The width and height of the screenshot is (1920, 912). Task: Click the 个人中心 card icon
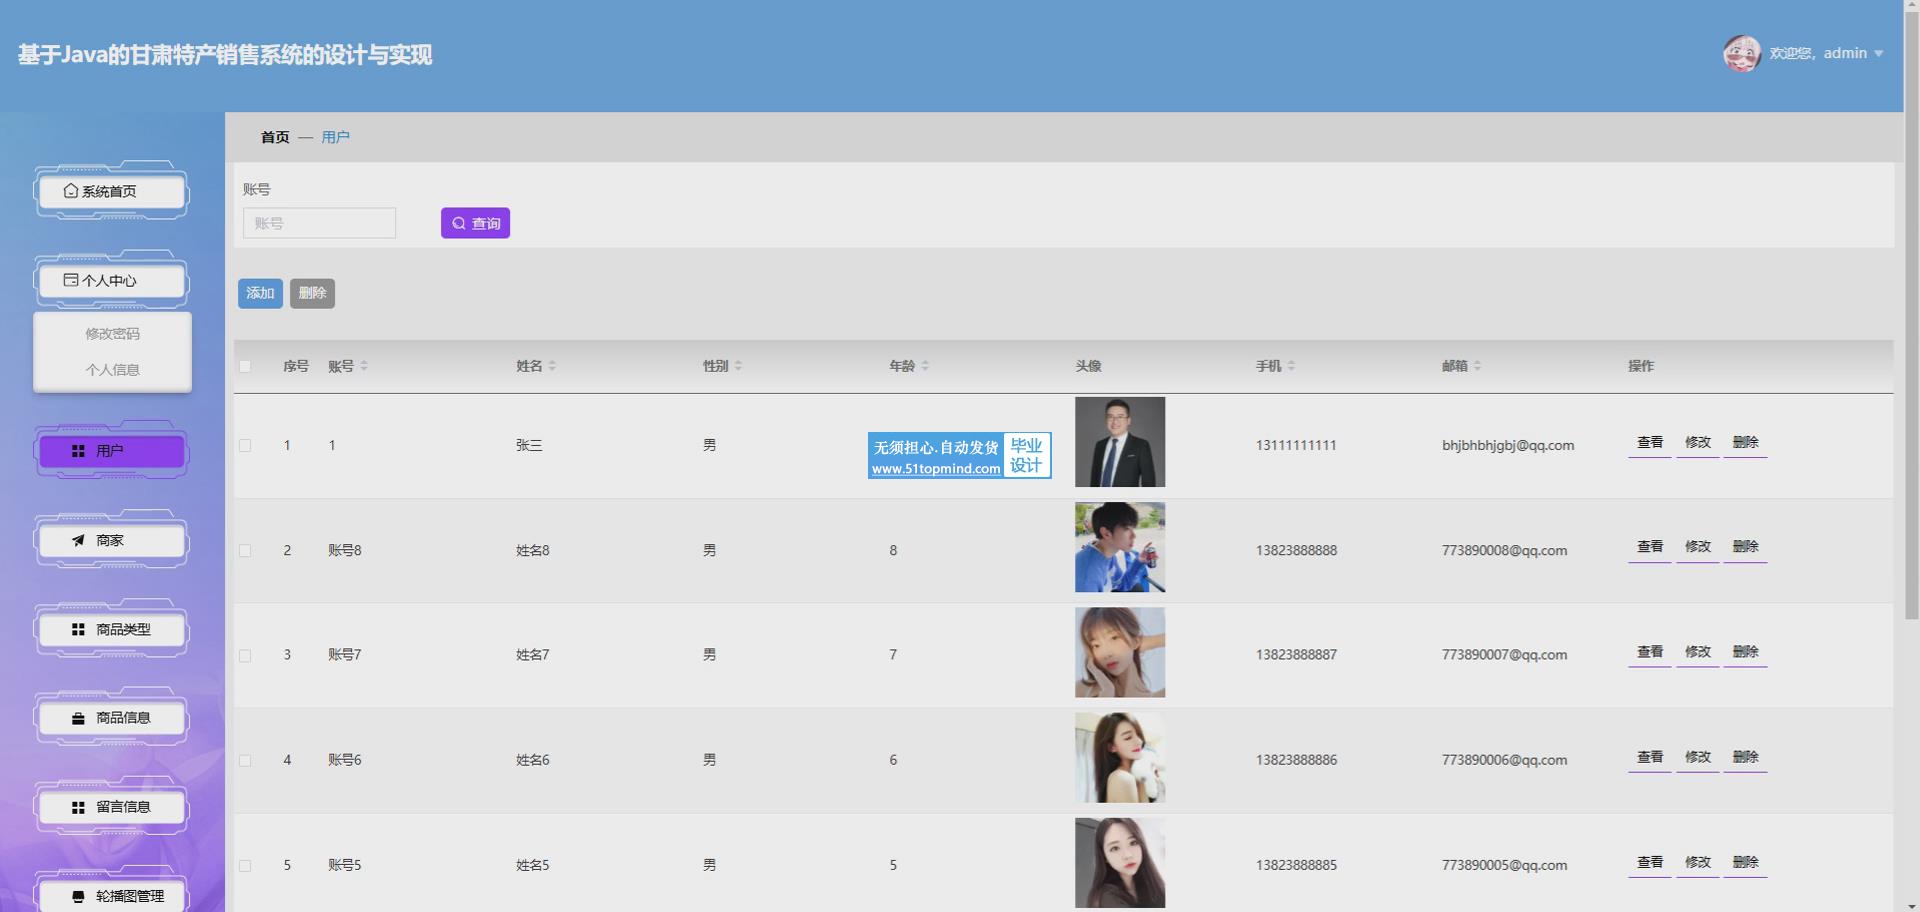71,280
